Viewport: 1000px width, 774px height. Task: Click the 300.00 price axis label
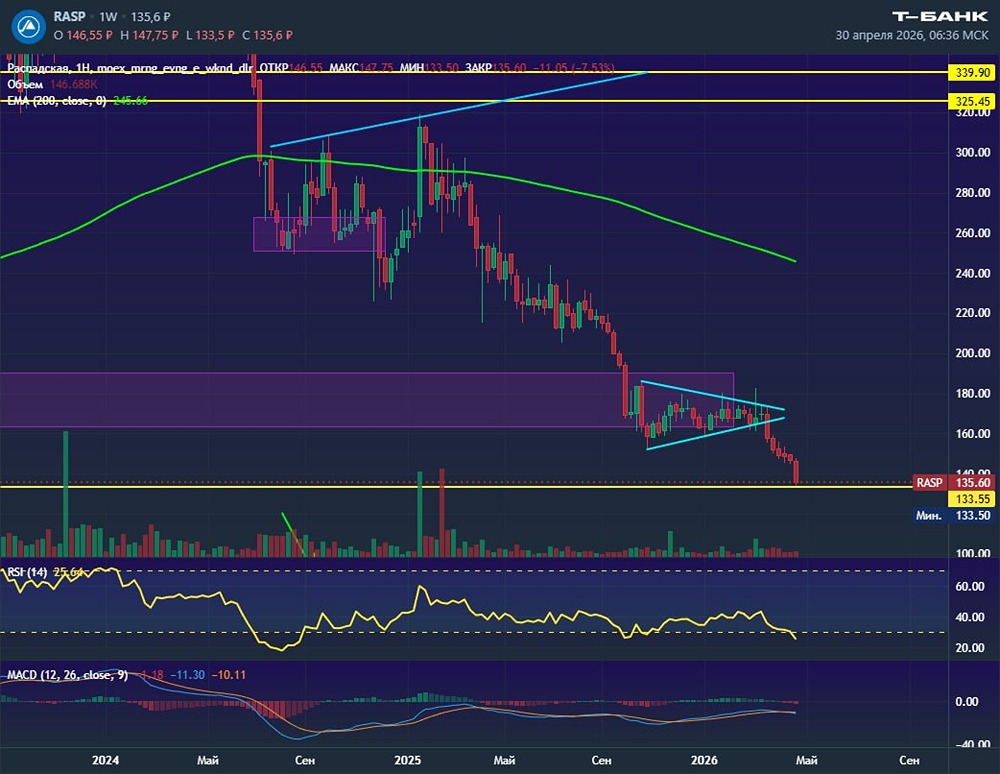point(973,152)
